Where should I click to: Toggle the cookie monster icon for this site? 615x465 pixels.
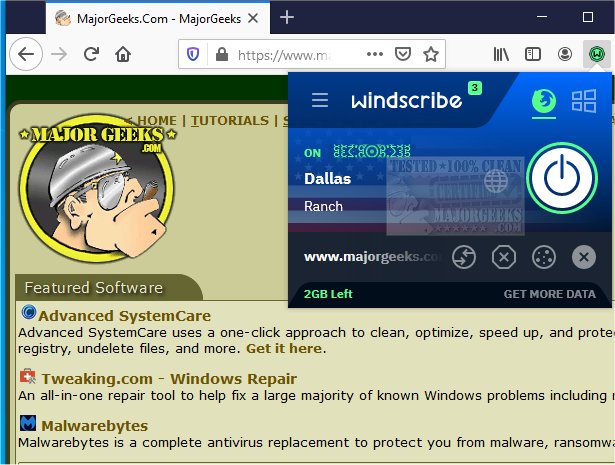[544, 257]
